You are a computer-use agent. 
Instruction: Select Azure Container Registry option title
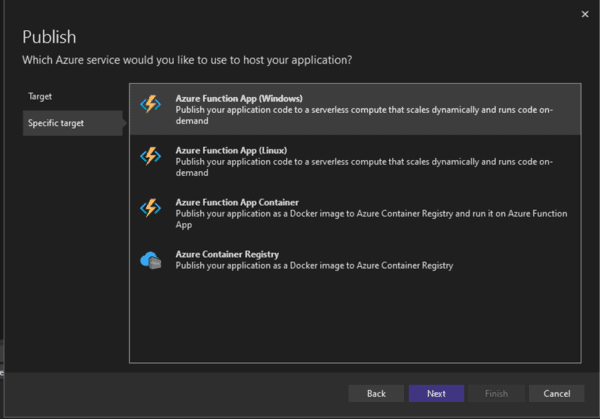tap(227, 254)
